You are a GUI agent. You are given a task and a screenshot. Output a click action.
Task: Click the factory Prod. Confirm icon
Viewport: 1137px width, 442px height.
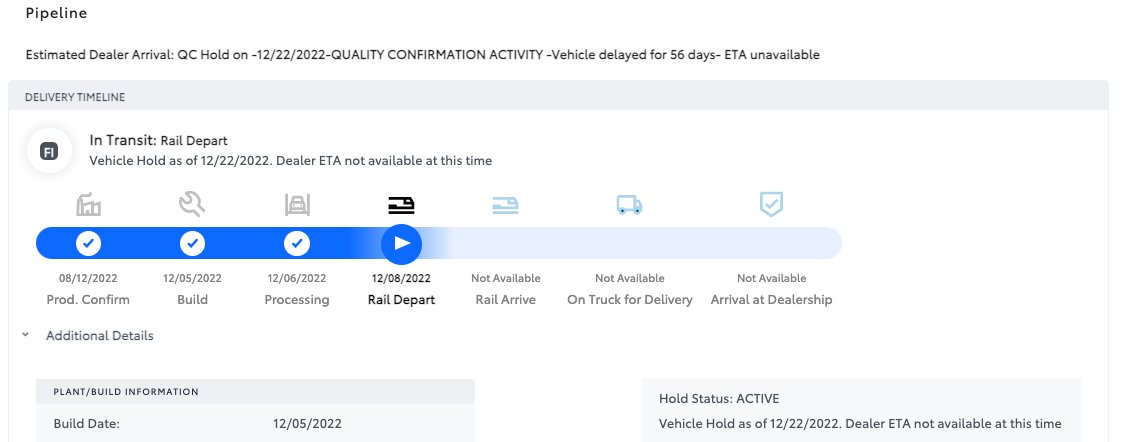point(88,205)
